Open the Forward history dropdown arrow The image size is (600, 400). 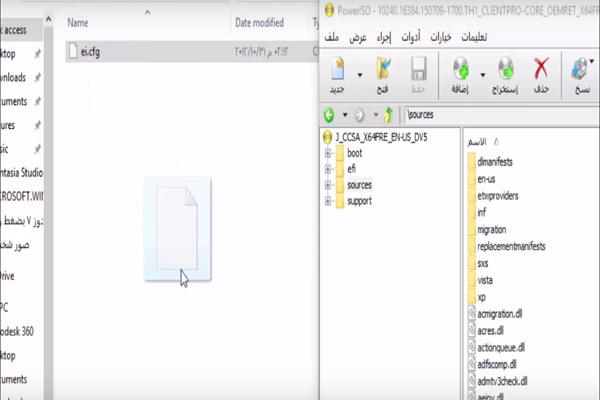pos(376,115)
